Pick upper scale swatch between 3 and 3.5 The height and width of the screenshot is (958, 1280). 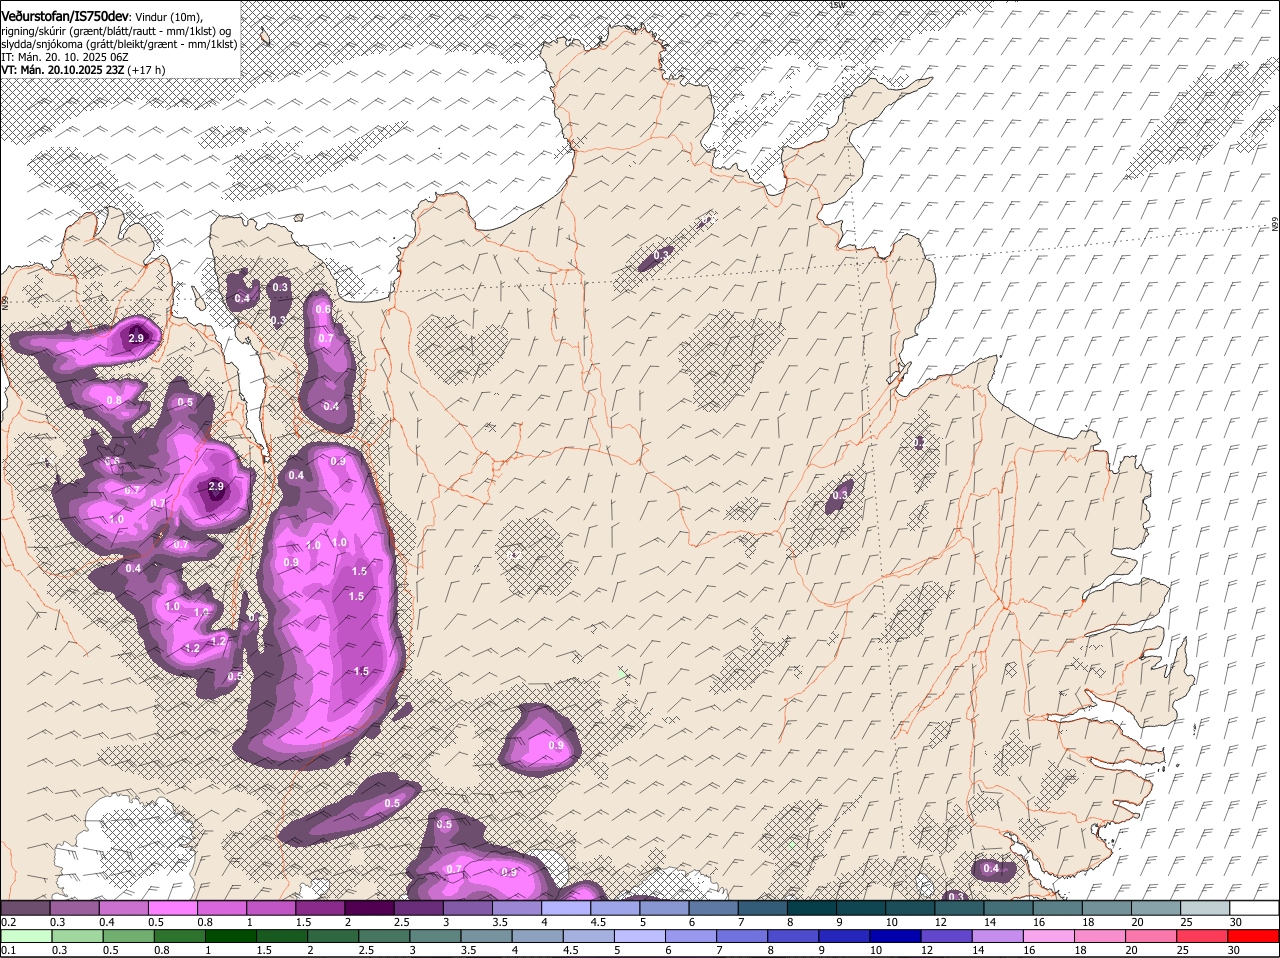[x=466, y=908]
